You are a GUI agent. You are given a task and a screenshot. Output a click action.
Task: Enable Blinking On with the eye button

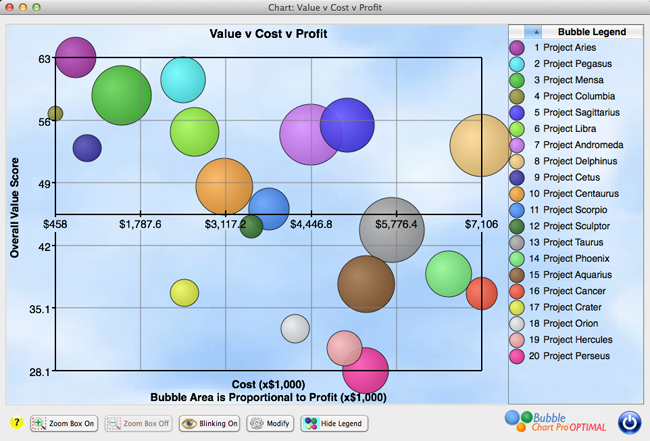tap(210, 423)
